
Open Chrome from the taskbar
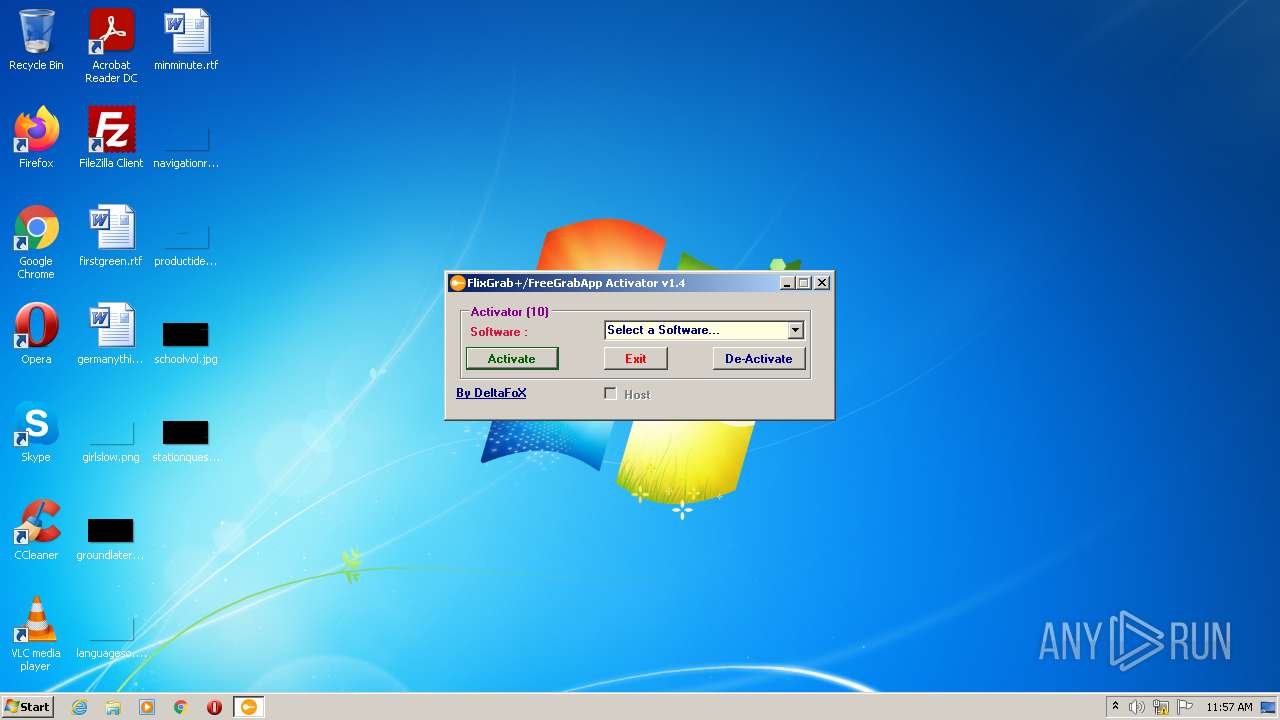pyautogui.click(x=181, y=707)
